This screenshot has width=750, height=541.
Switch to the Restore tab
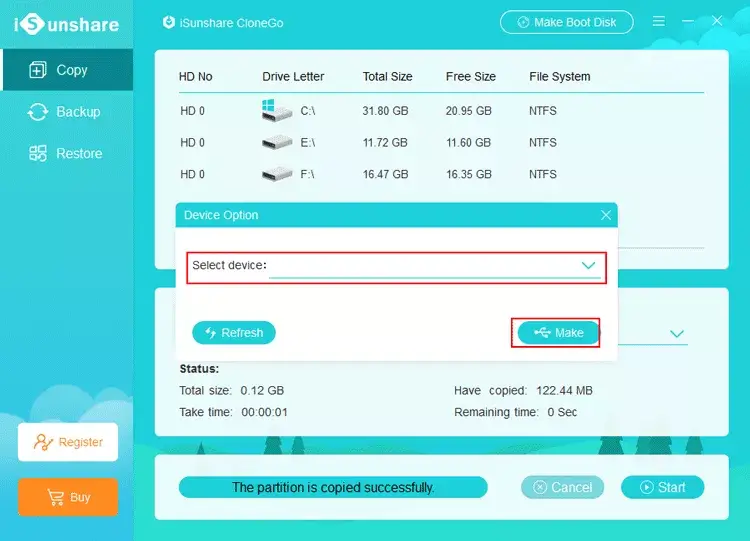pos(68,154)
